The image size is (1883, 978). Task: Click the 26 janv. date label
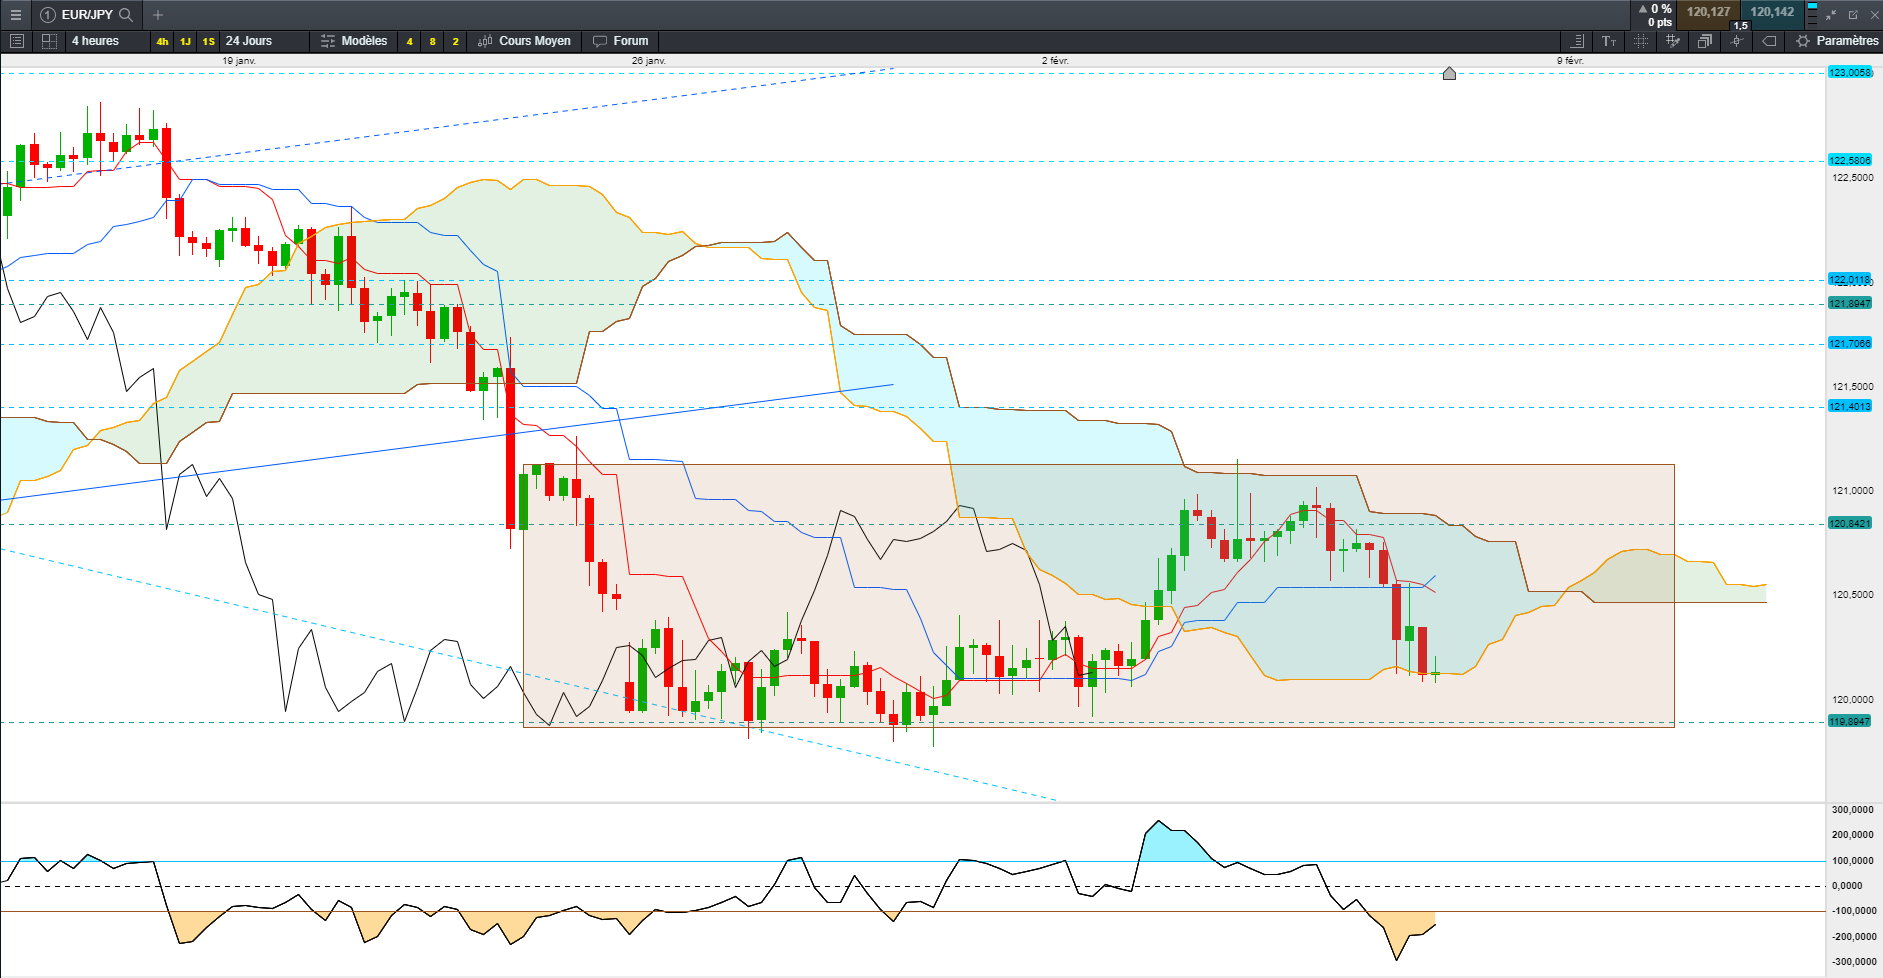pos(649,61)
